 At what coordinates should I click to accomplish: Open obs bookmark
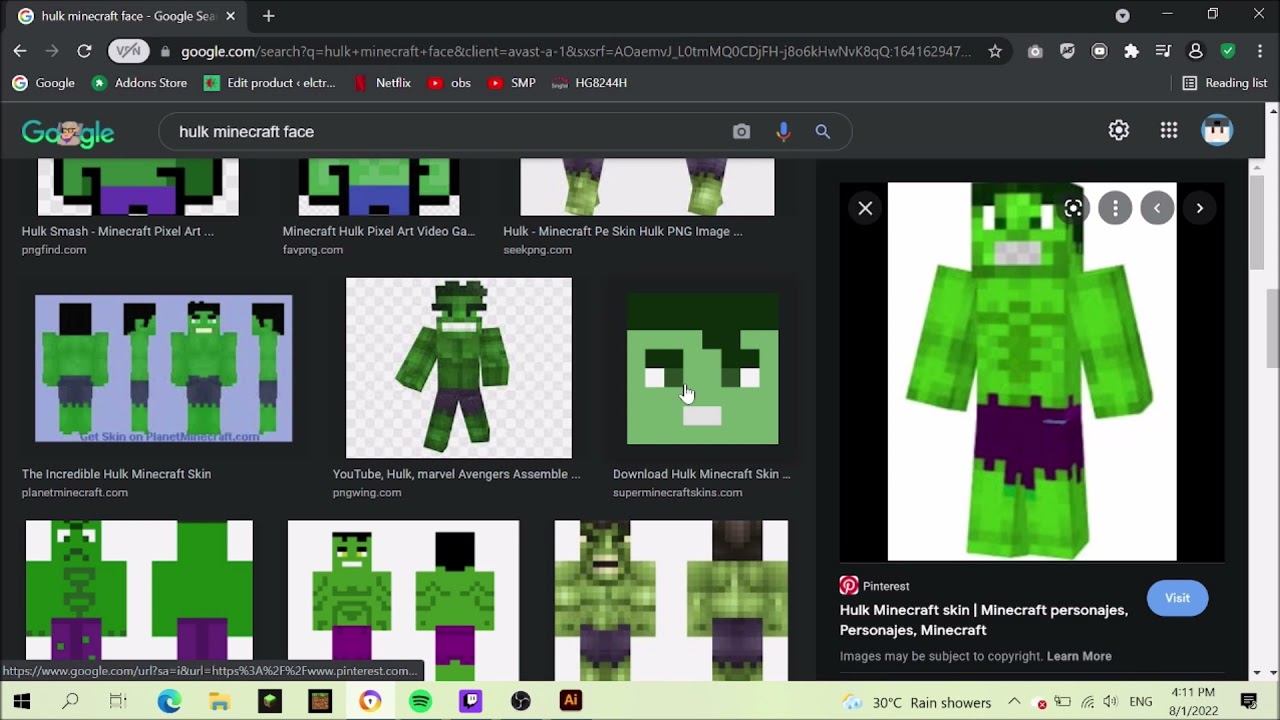coord(449,83)
